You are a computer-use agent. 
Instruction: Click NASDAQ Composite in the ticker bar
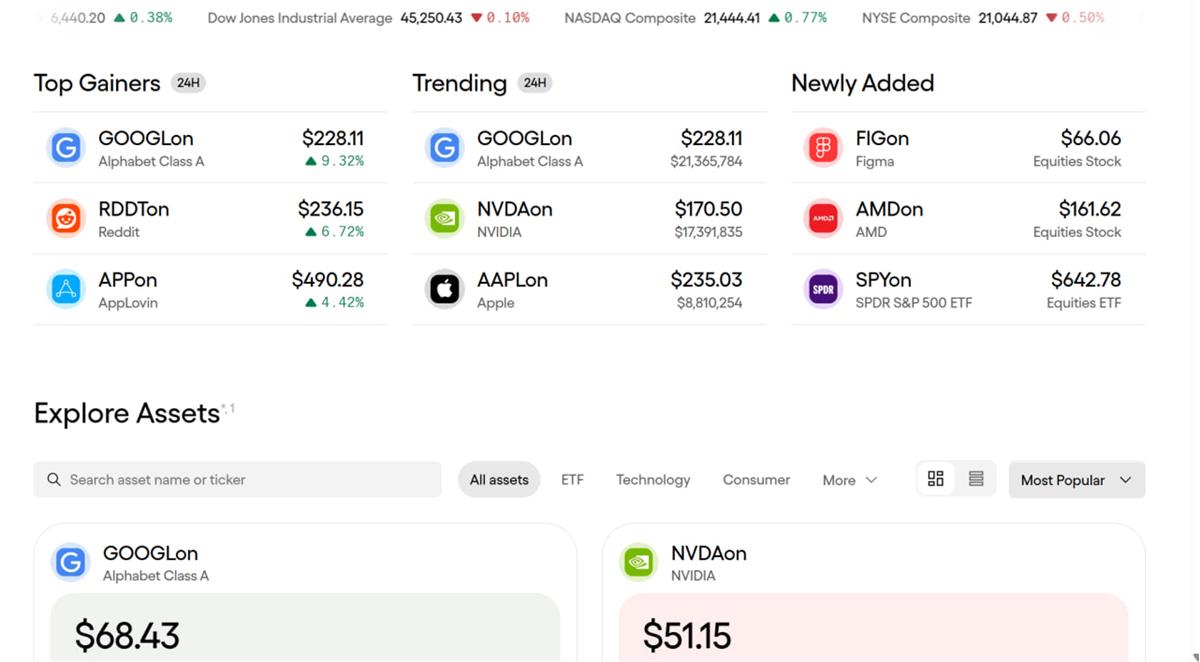tap(629, 18)
